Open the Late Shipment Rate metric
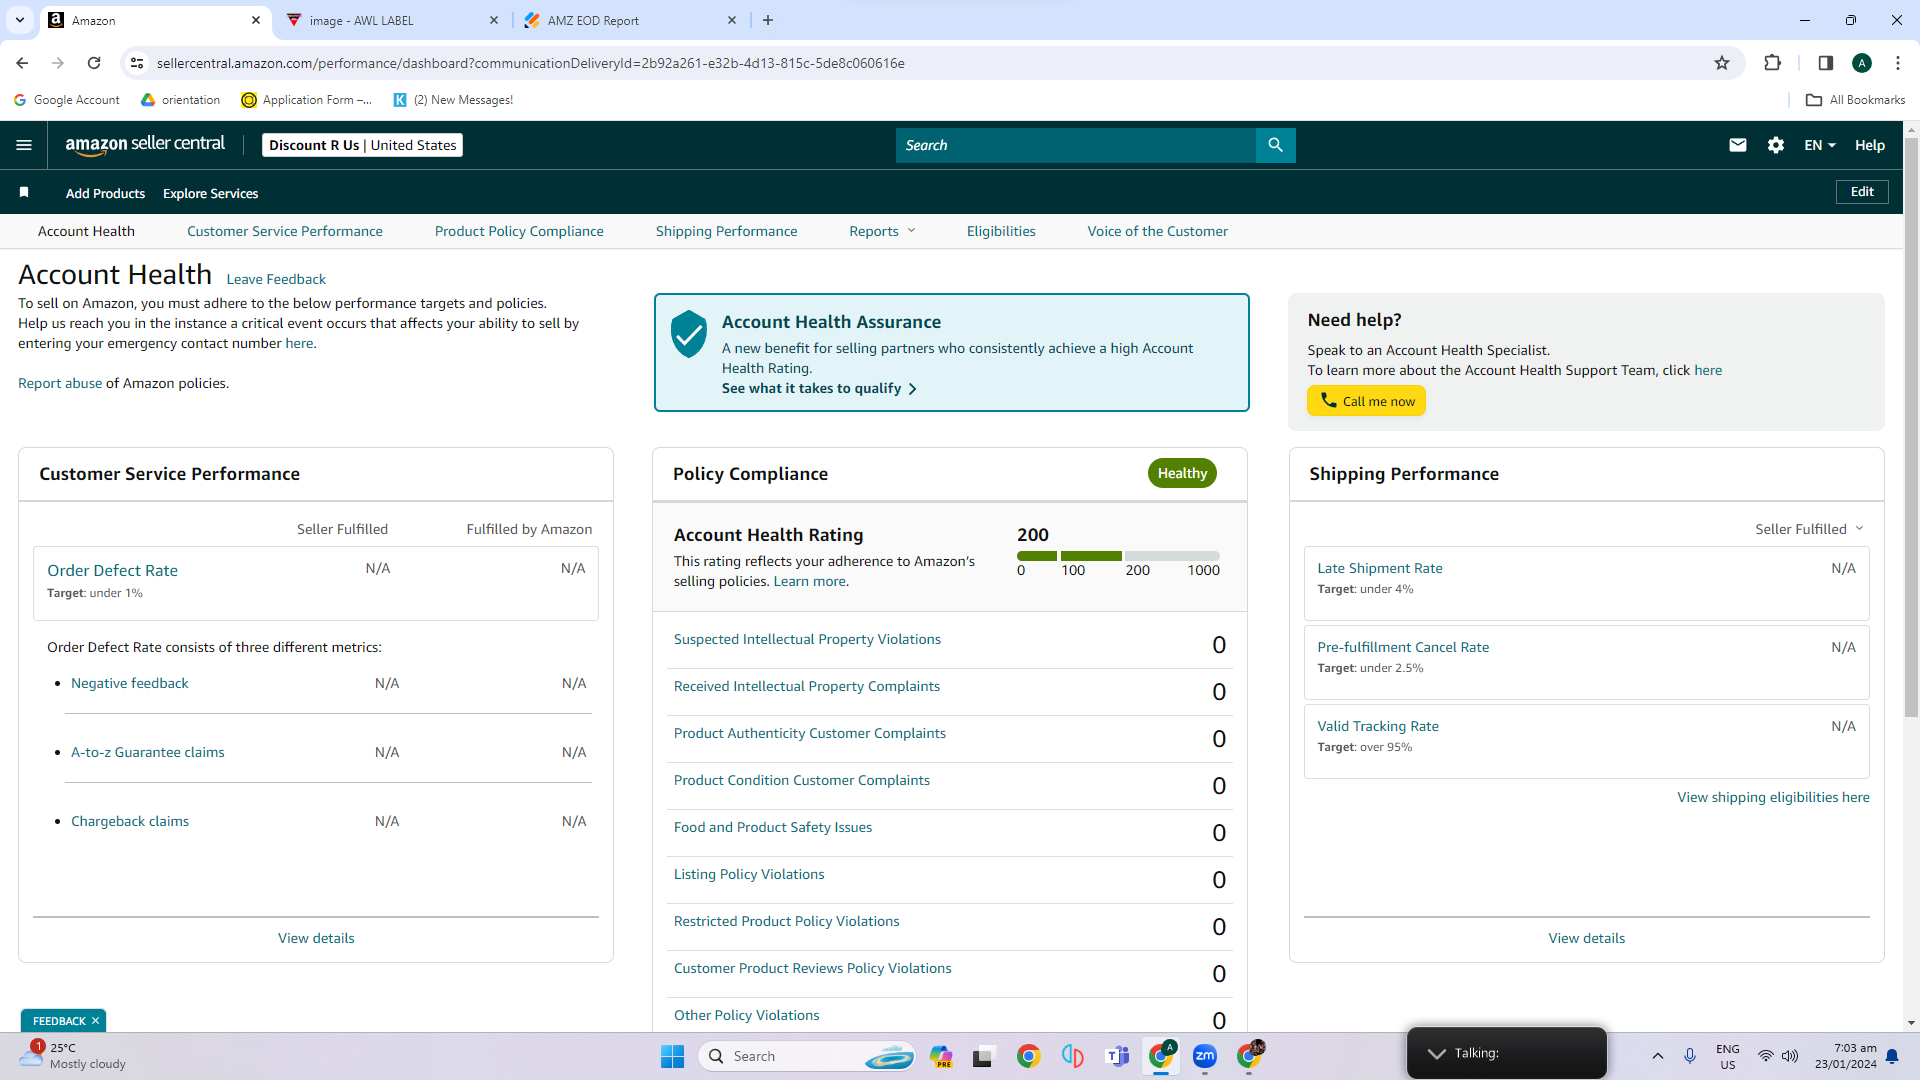 tap(1380, 568)
